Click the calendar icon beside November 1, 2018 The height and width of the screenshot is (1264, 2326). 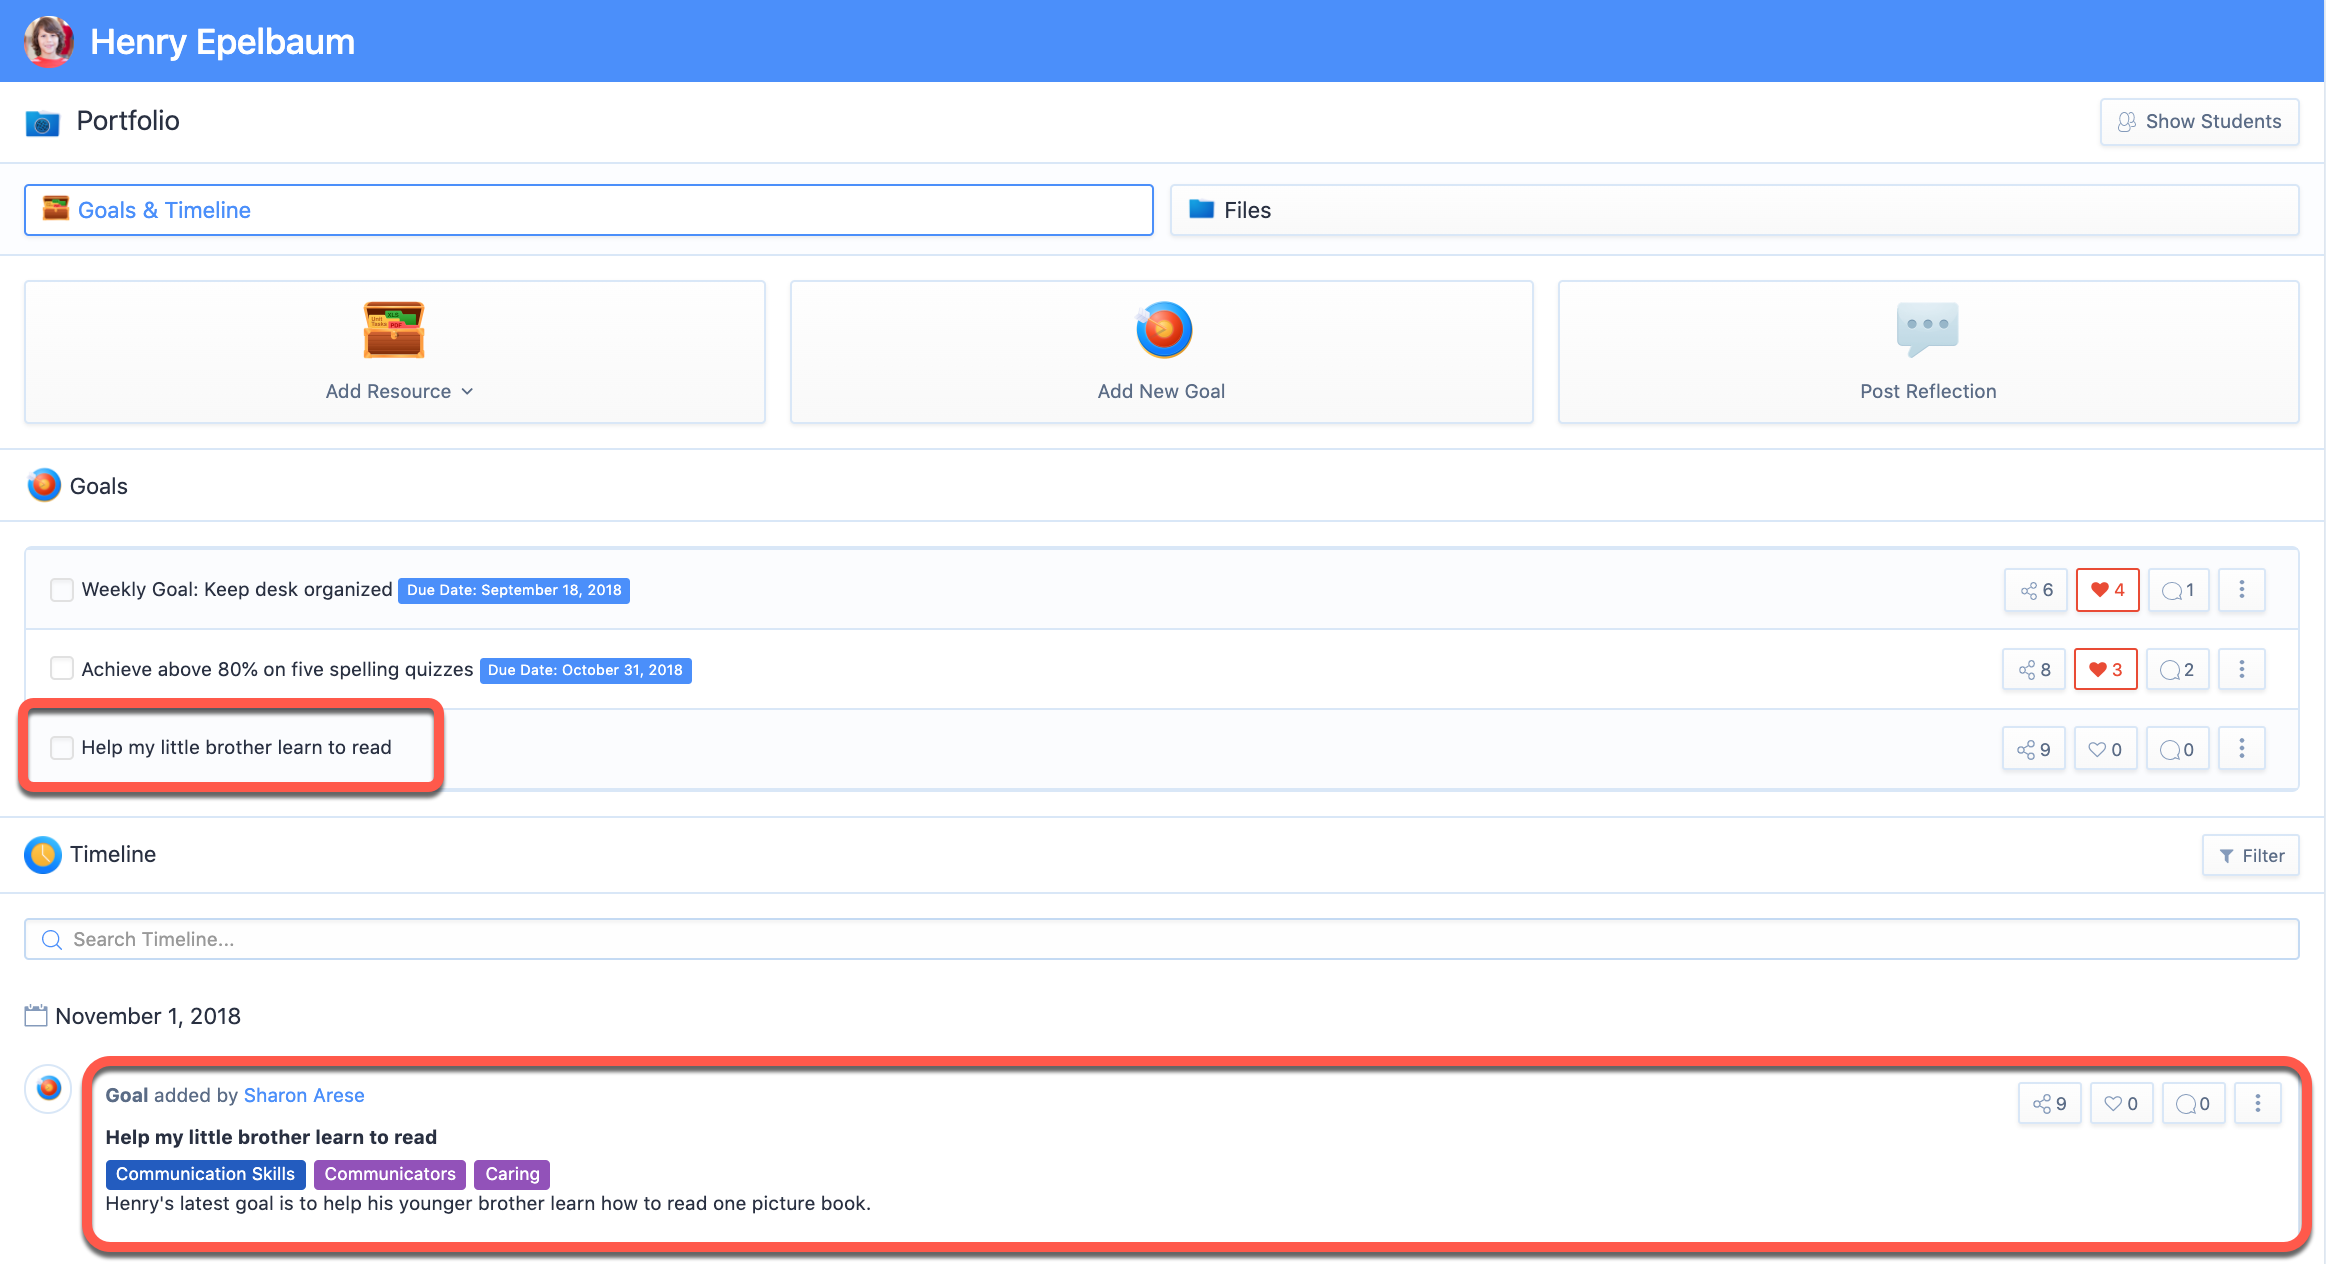(x=36, y=1016)
